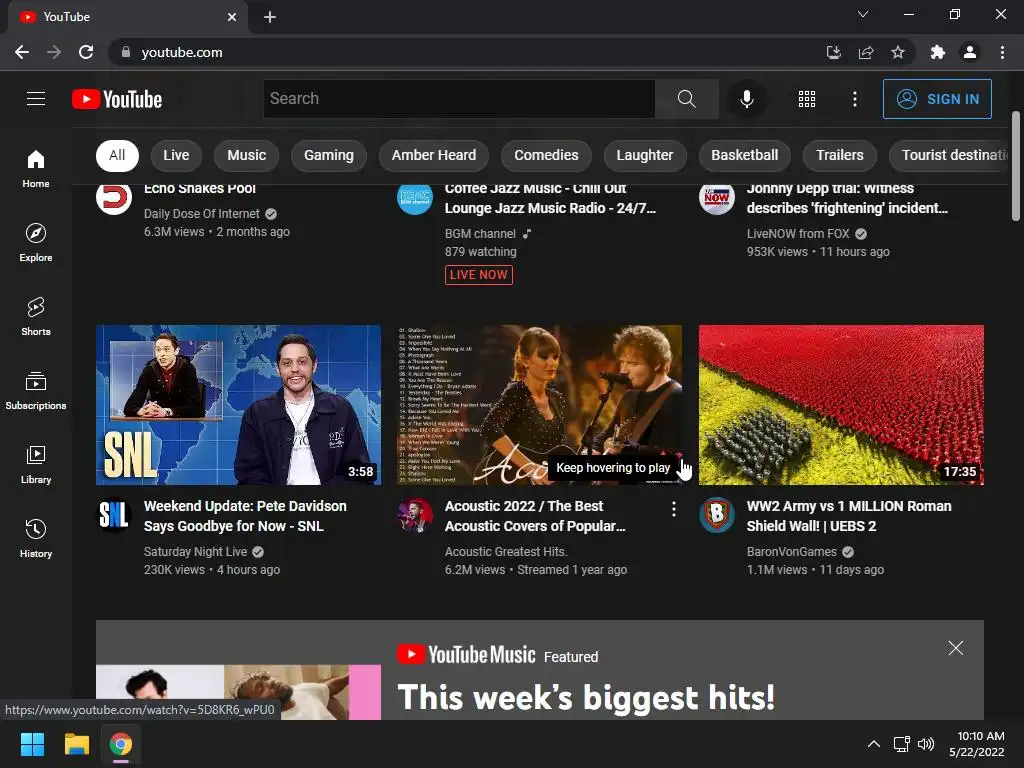Open Windows Start menu
Viewport: 1024px width, 768px height.
[x=32, y=744]
